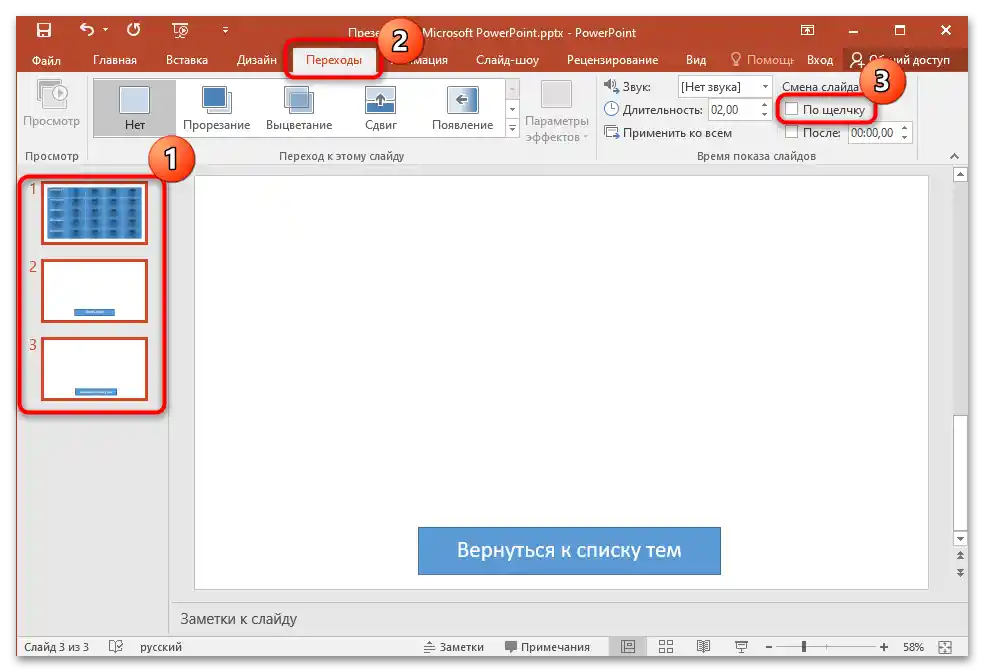Click Применить ко всем

tap(668, 133)
